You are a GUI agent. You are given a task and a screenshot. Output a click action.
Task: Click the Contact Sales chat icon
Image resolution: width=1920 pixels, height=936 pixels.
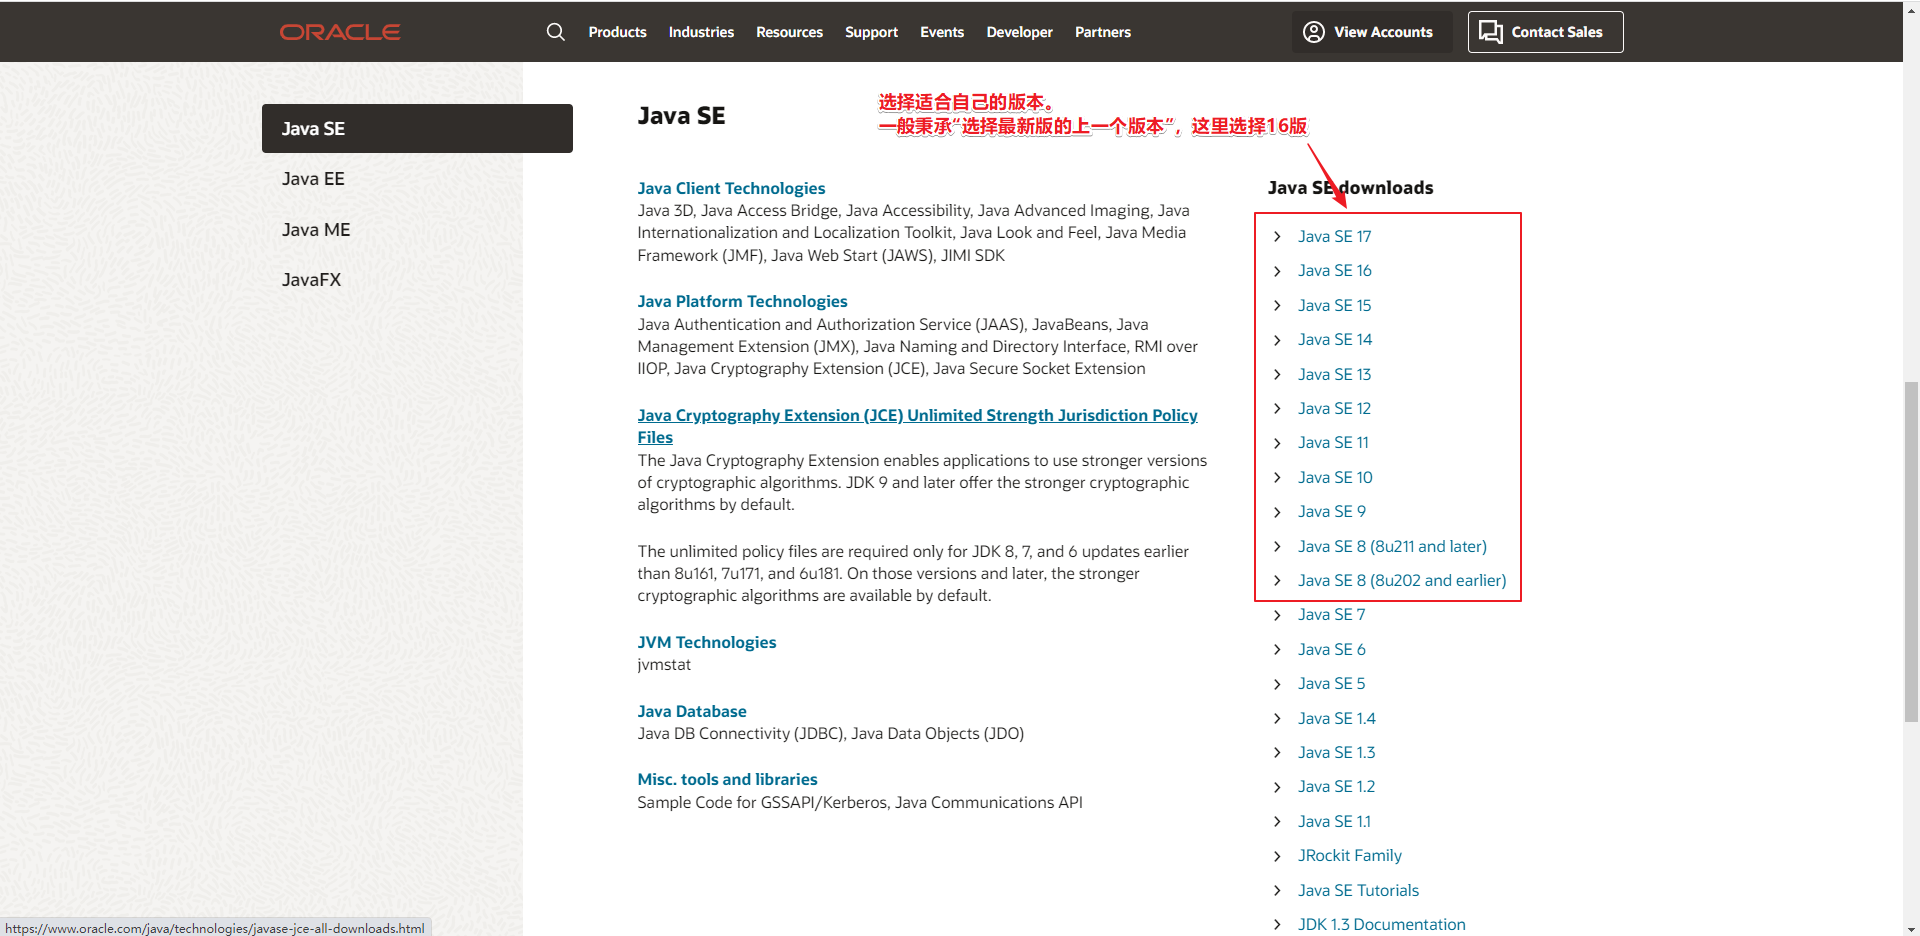[1491, 32]
